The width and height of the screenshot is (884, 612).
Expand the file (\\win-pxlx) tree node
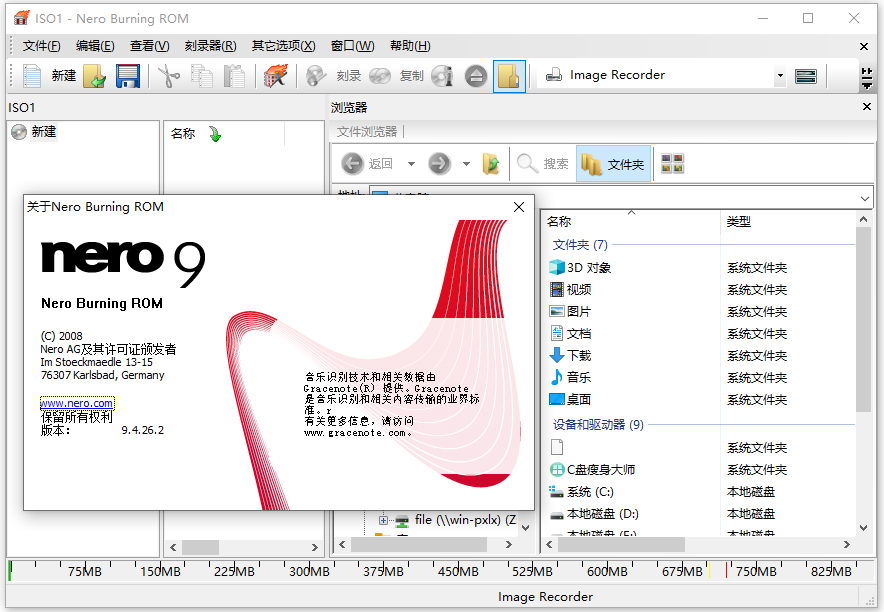383,520
